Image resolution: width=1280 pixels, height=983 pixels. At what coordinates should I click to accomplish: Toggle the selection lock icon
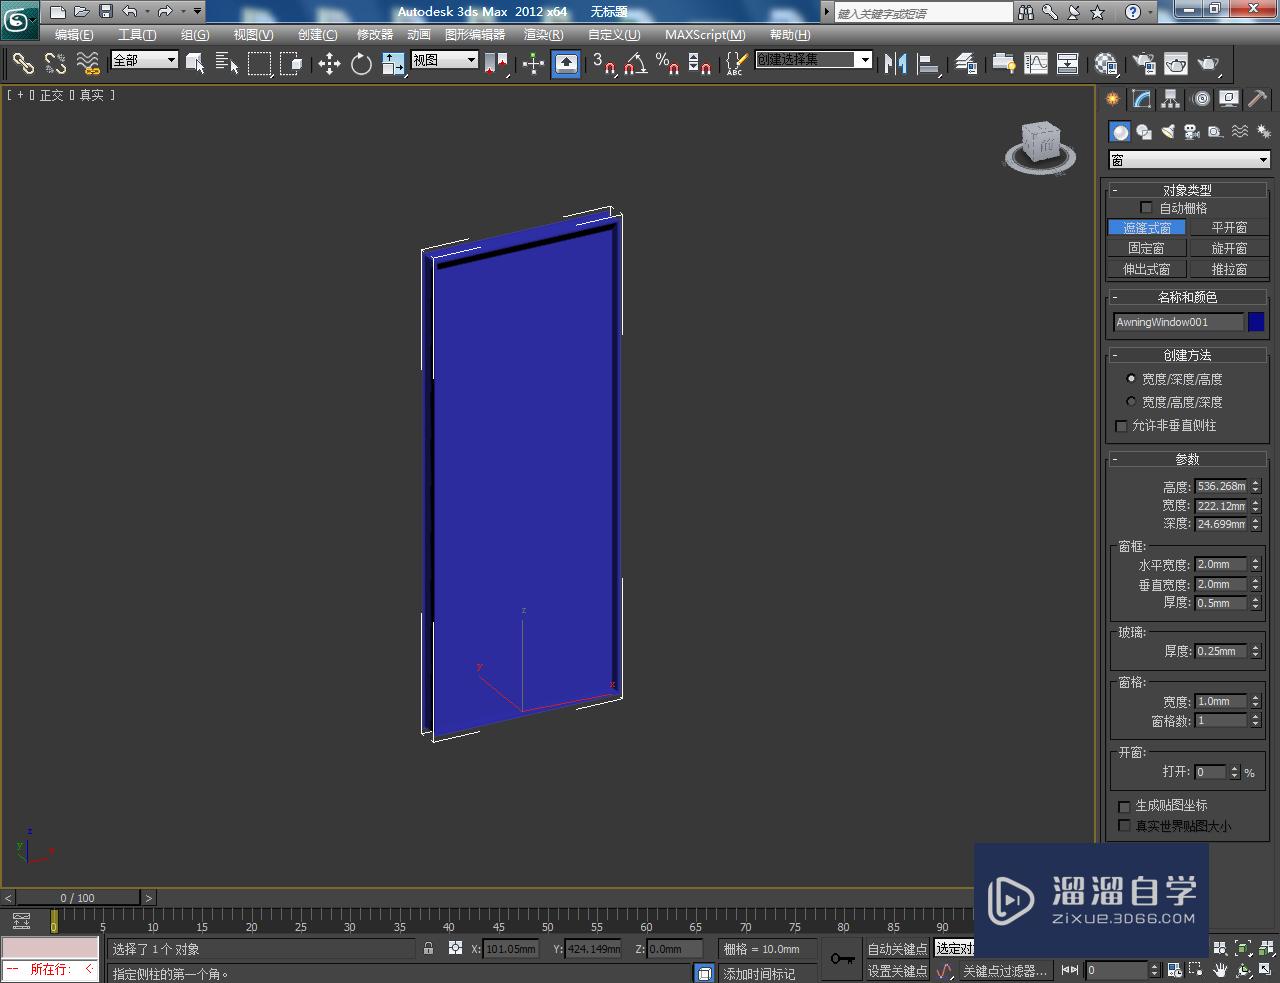click(429, 948)
